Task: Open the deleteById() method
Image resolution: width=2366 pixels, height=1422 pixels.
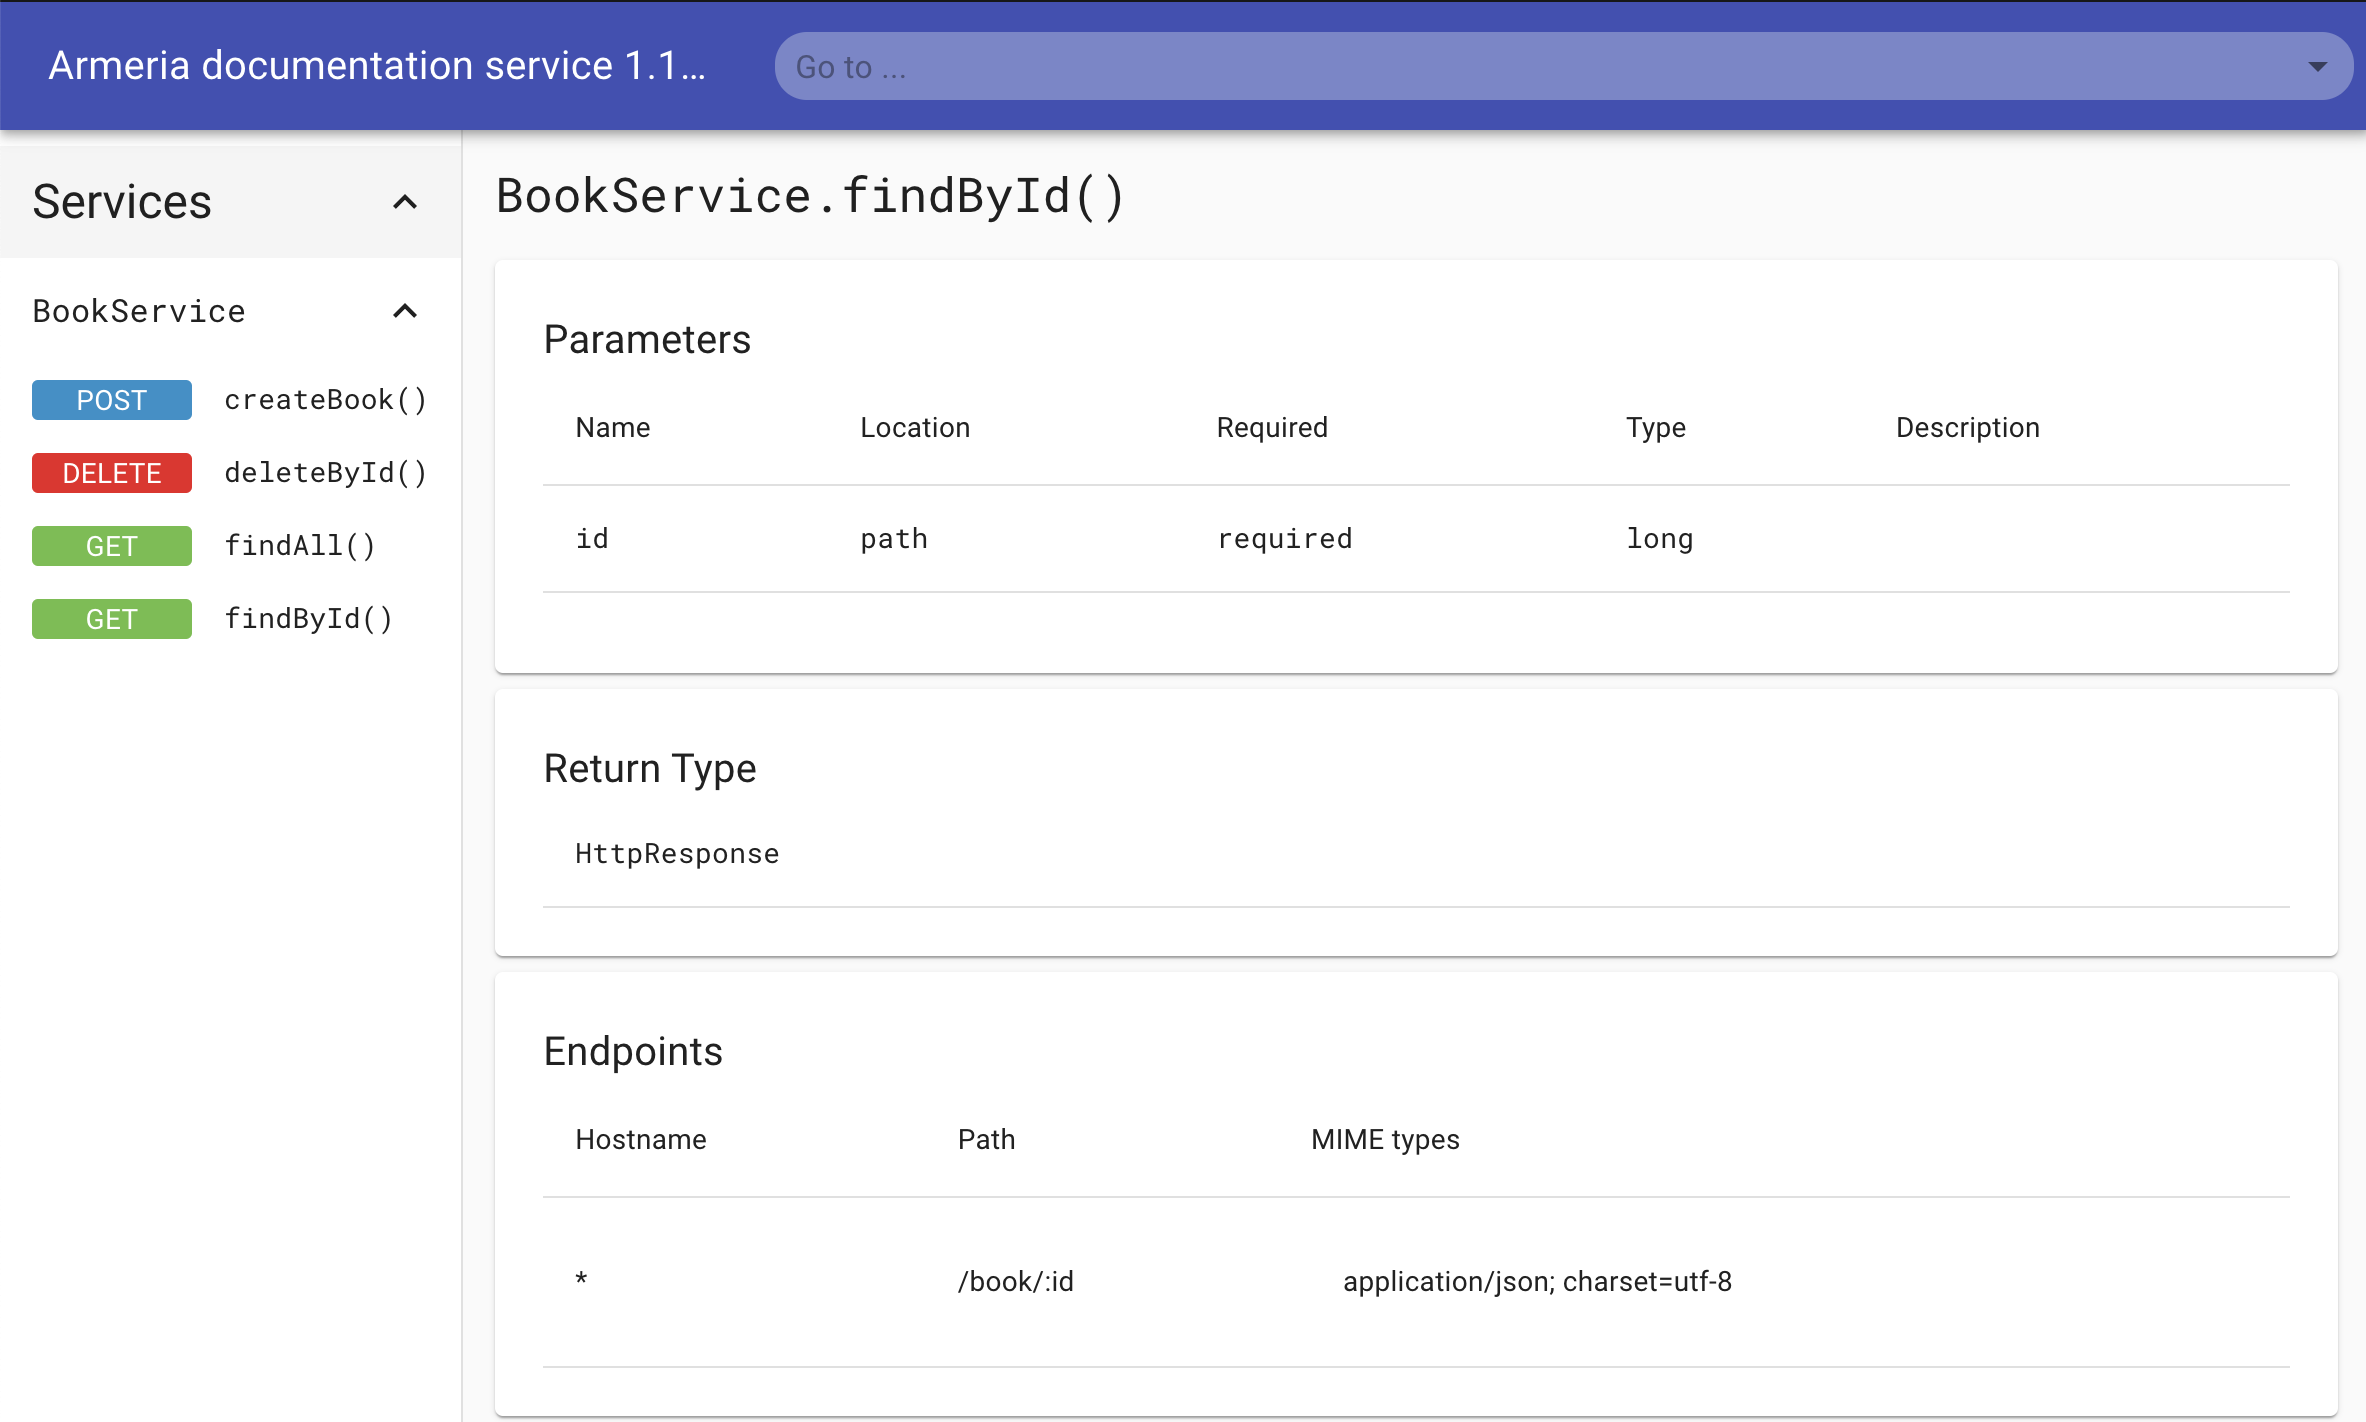Action: (325, 473)
